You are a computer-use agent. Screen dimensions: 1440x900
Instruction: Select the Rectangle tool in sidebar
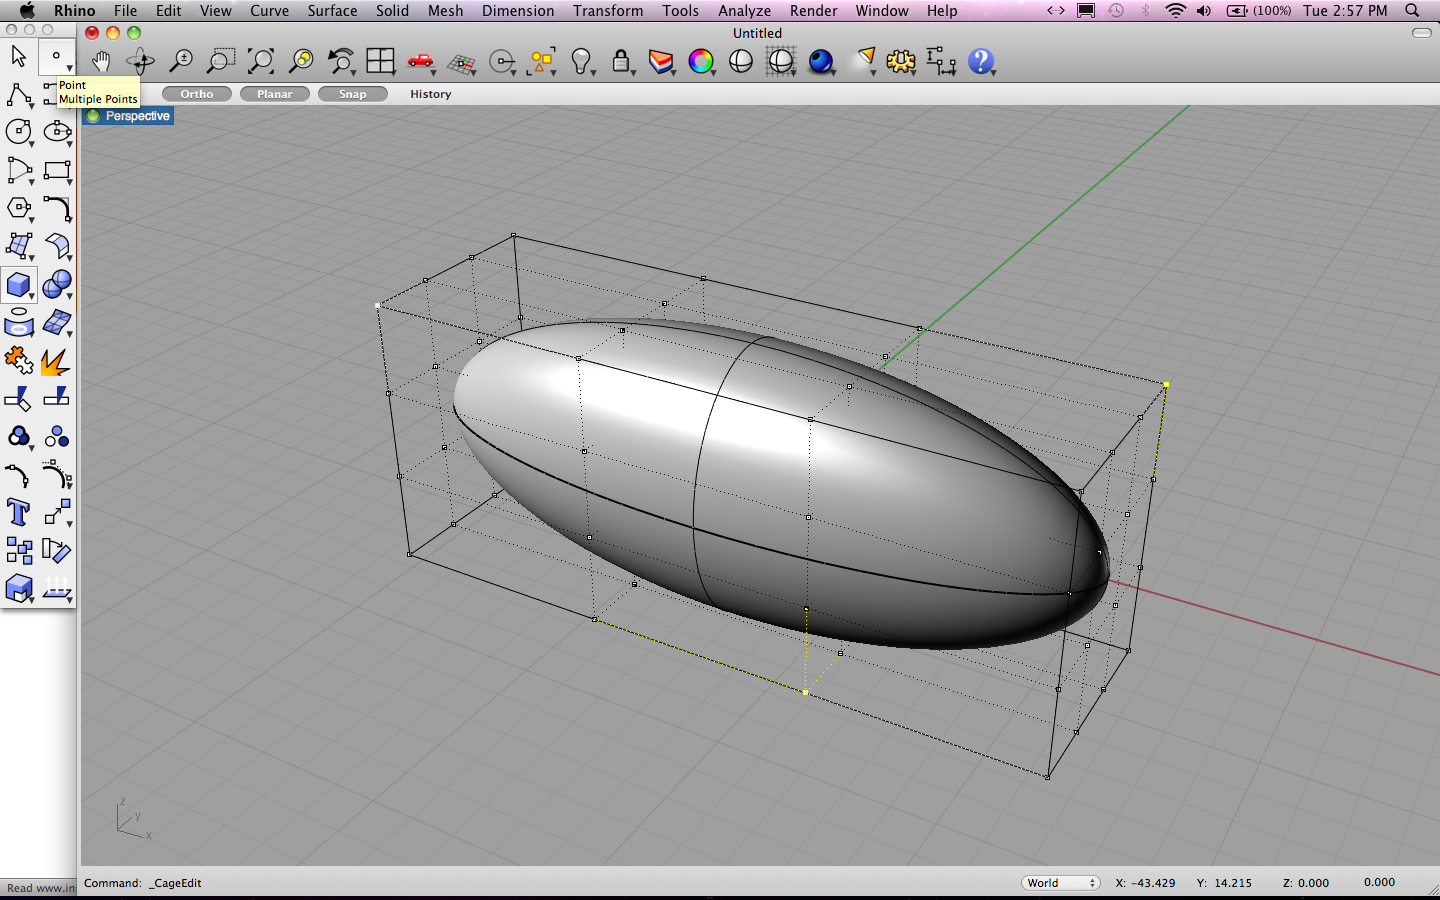tap(57, 170)
